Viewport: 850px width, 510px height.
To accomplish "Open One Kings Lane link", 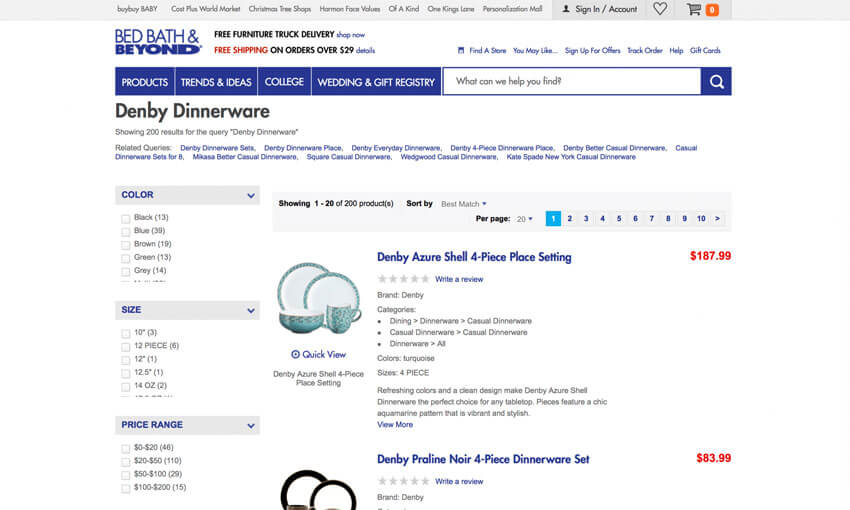I will [x=450, y=9].
